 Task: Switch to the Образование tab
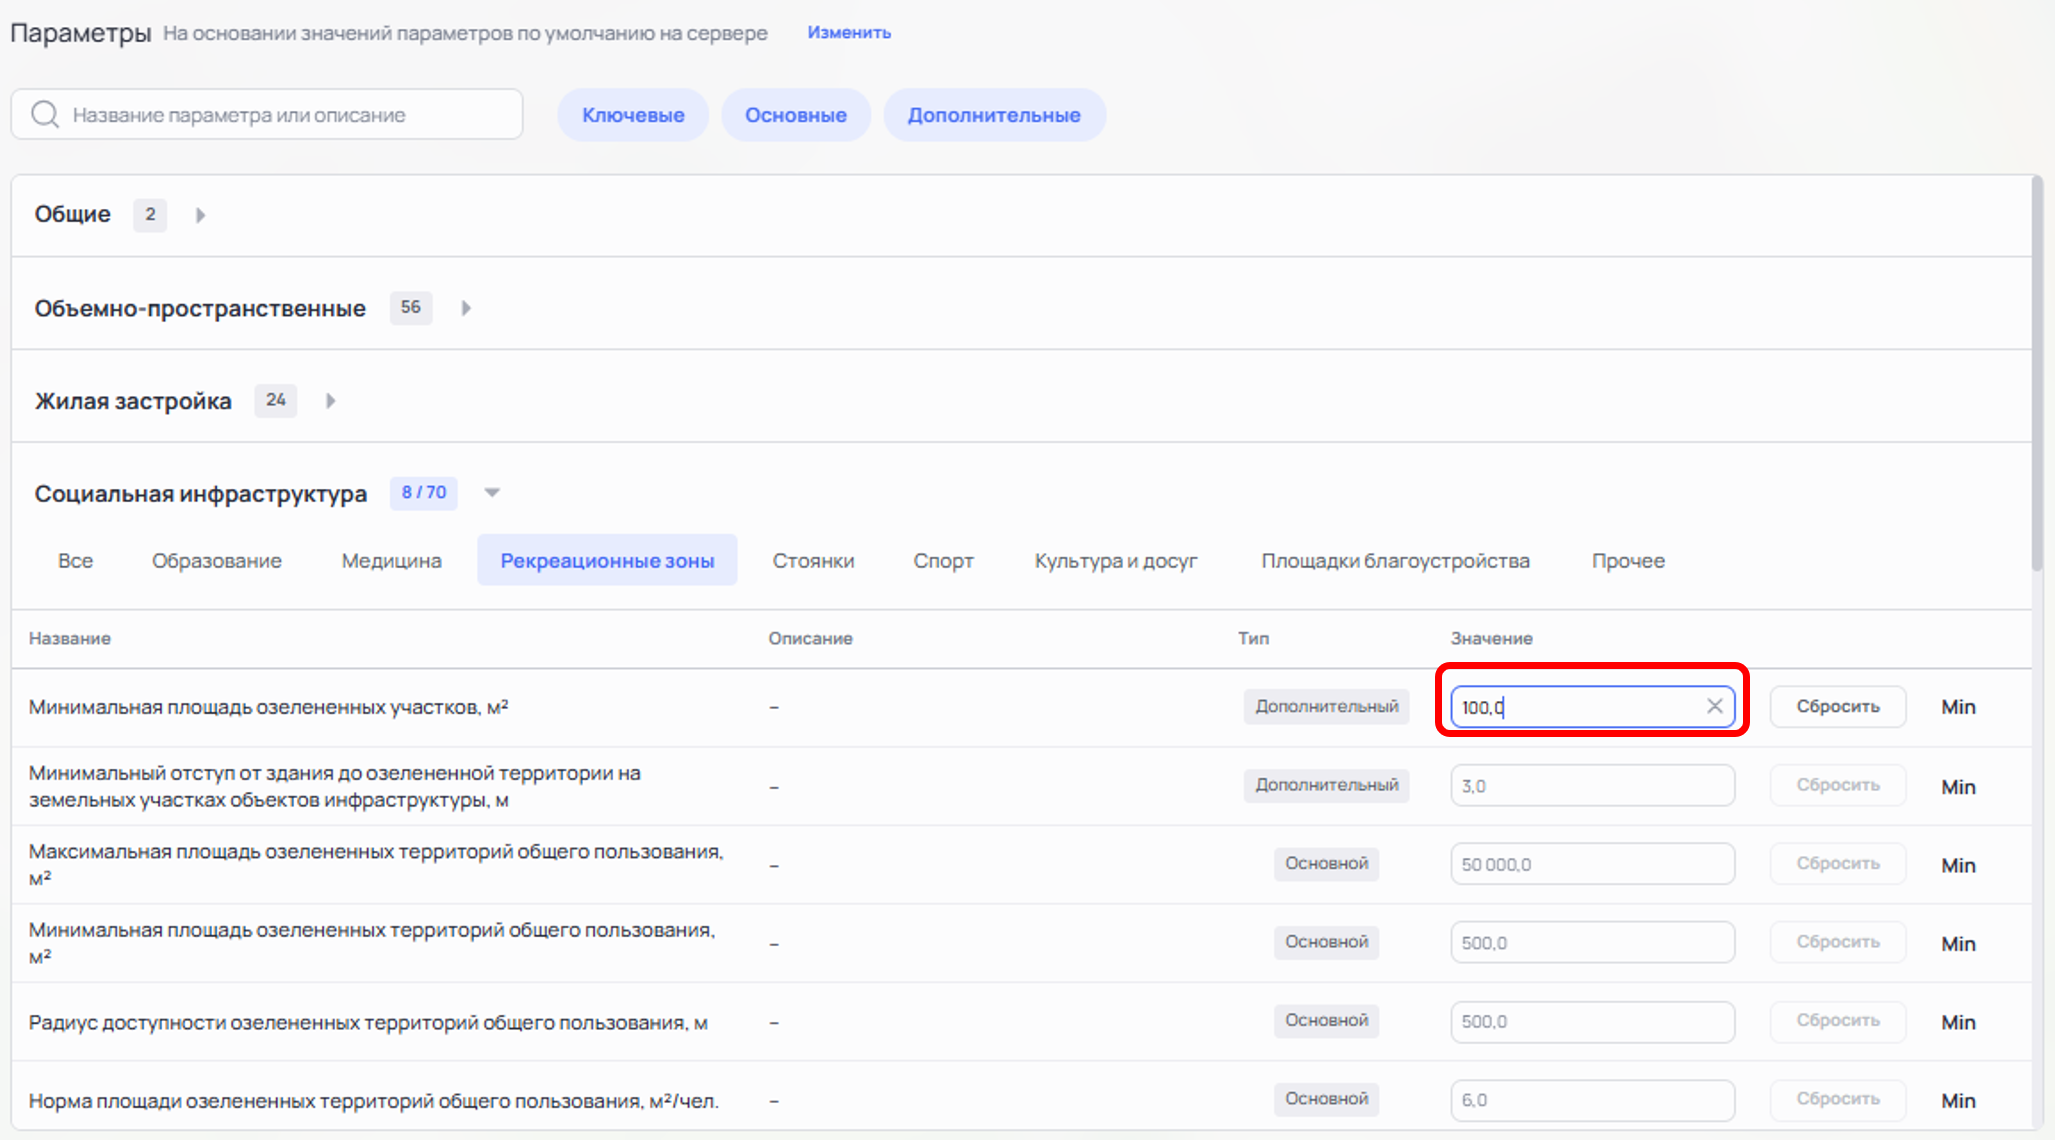(x=216, y=561)
